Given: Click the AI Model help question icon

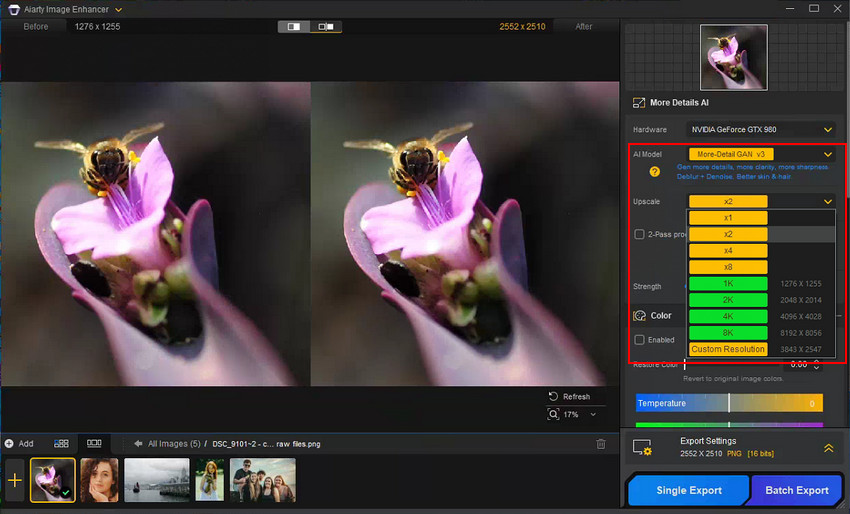Looking at the screenshot, I should pos(655,172).
